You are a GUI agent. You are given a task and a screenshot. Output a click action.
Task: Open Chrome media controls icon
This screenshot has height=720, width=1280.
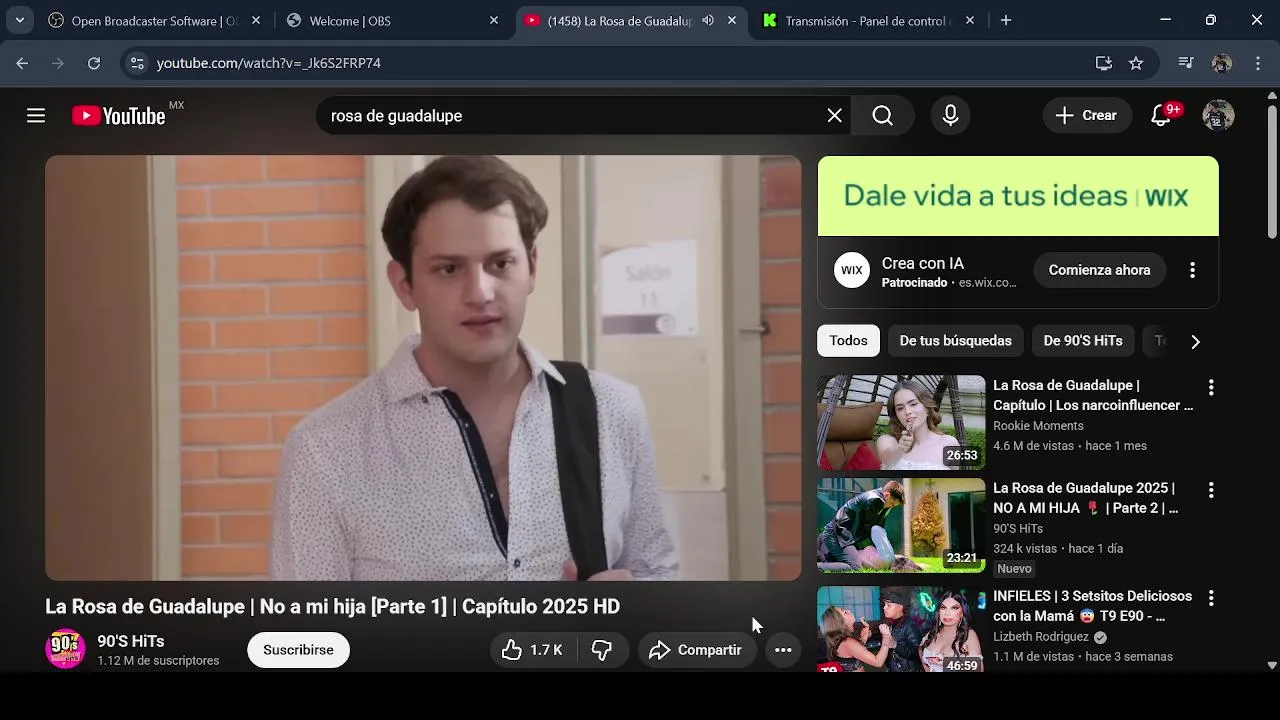coord(1186,63)
